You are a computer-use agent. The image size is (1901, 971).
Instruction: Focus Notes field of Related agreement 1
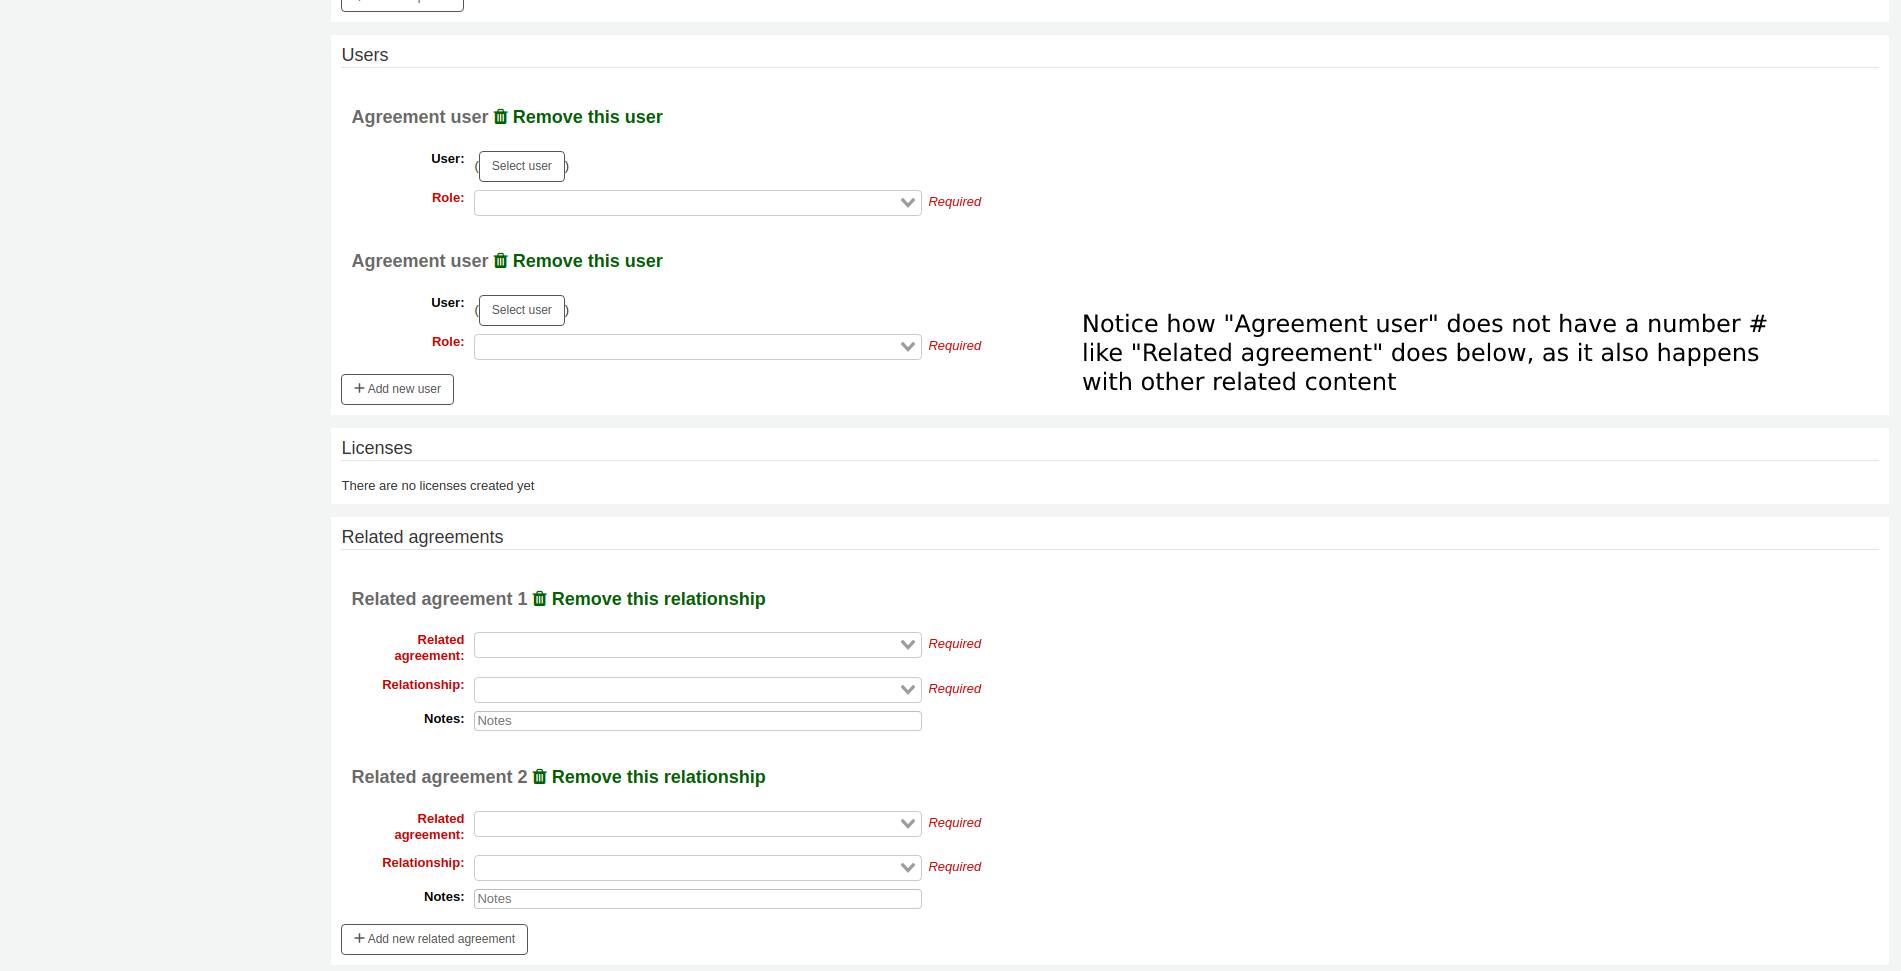(x=697, y=721)
